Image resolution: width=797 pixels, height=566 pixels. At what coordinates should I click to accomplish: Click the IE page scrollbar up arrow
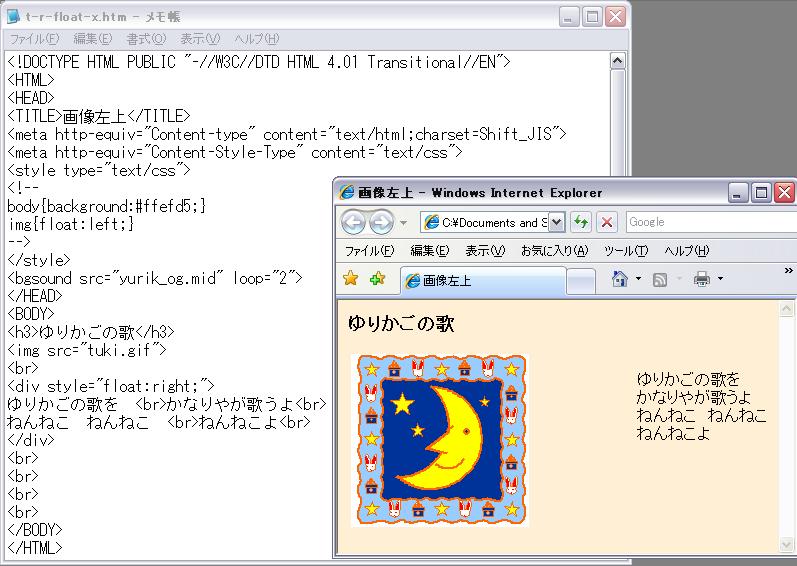pos(786,308)
